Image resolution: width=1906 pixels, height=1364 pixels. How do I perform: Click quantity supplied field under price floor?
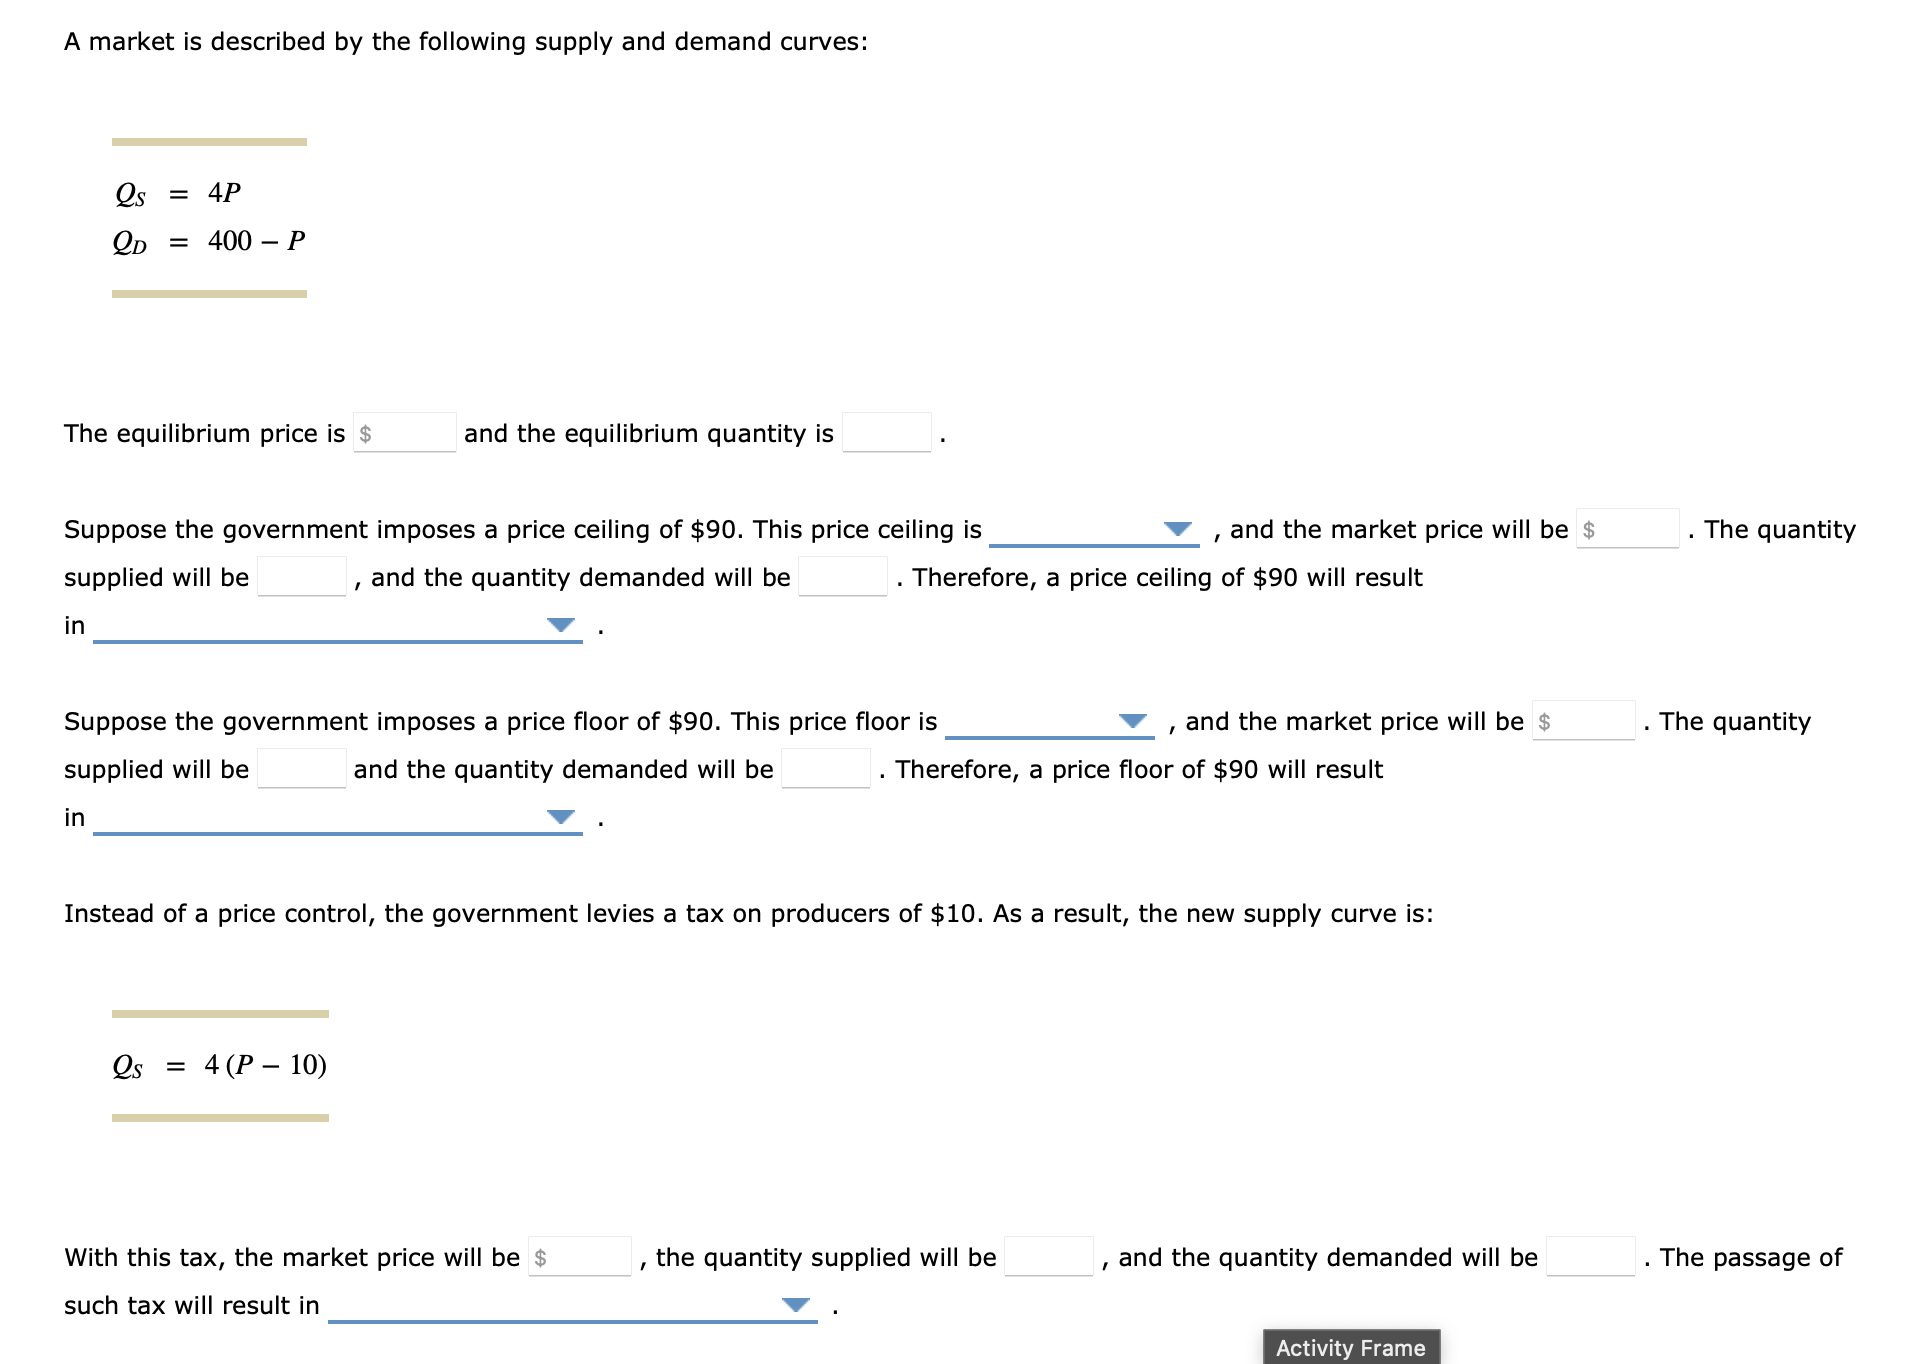pyautogui.click(x=299, y=769)
